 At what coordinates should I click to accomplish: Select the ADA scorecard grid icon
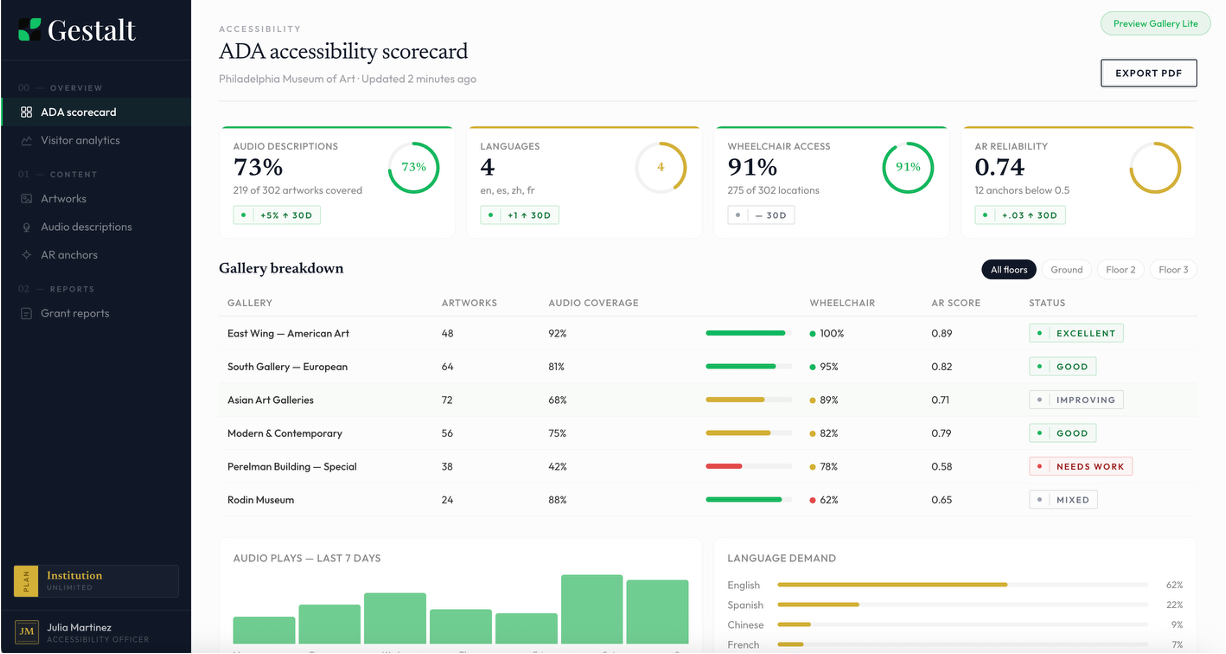click(x=26, y=113)
